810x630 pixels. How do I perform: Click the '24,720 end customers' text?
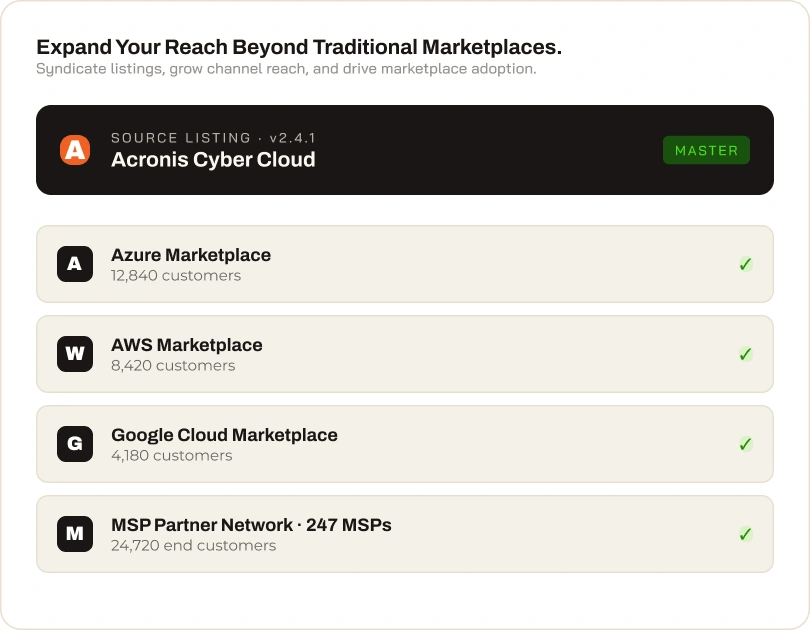[x=193, y=545]
